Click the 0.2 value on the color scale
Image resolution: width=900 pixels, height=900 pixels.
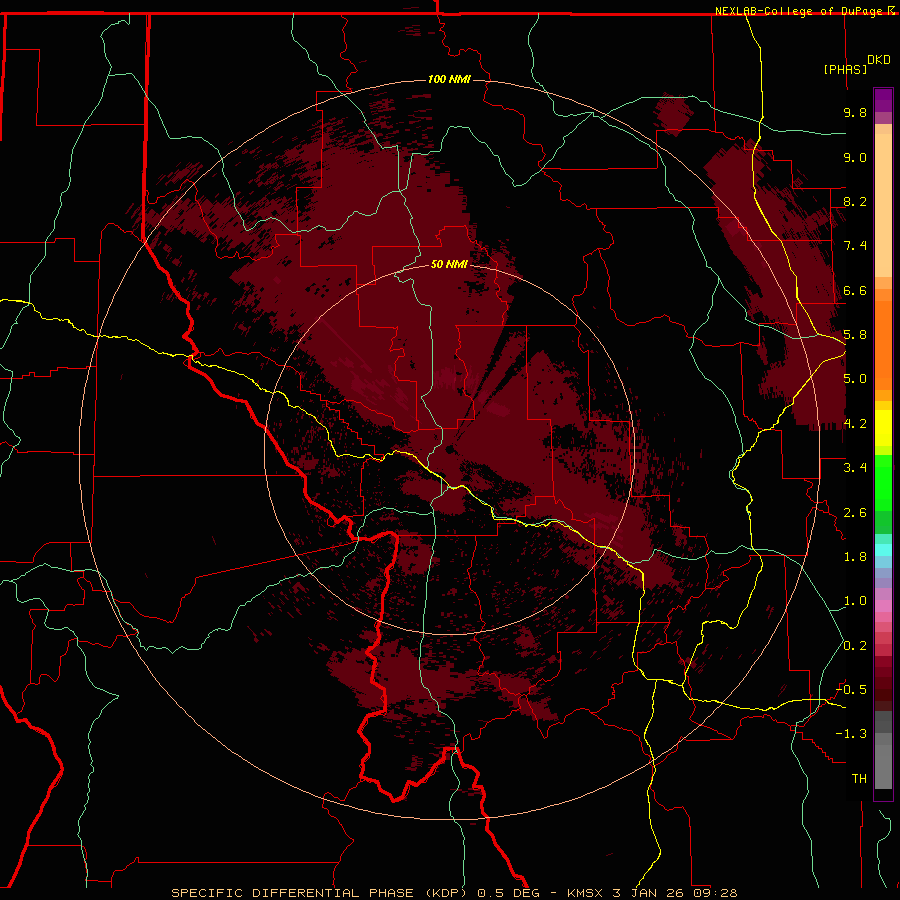click(855, 646)
